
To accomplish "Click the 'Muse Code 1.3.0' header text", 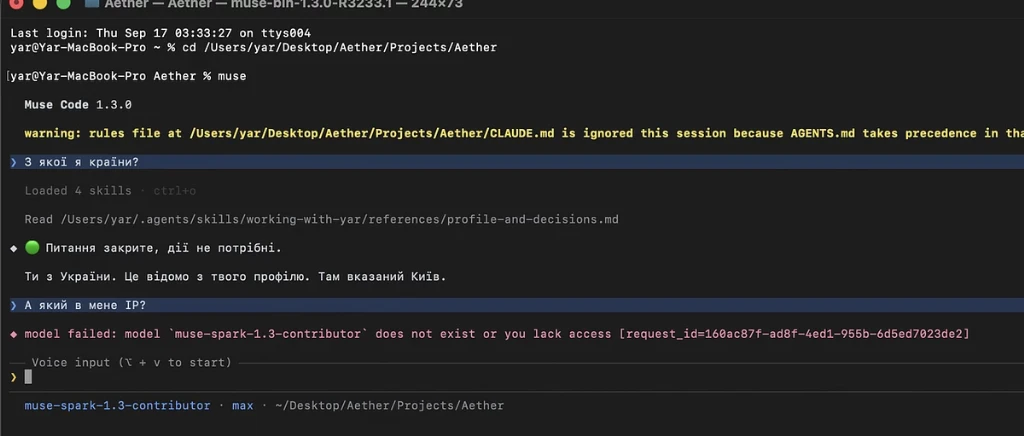I will tap(78, 104).
